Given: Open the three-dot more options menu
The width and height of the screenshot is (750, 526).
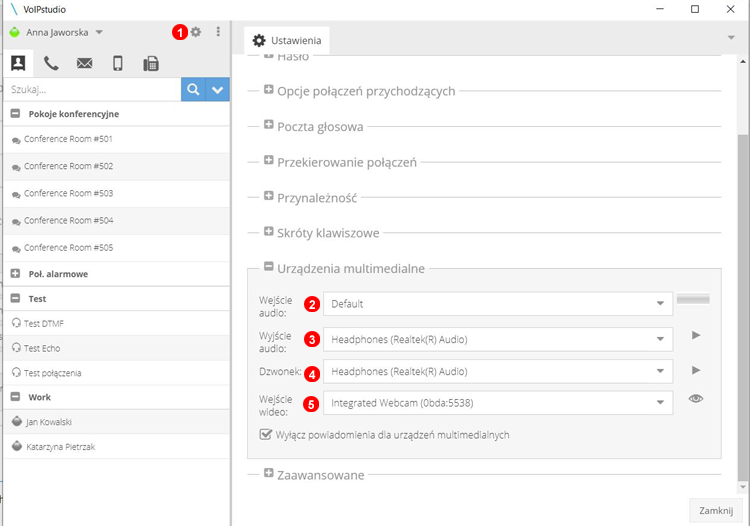Looking at the screenshot, I should 218,32.
